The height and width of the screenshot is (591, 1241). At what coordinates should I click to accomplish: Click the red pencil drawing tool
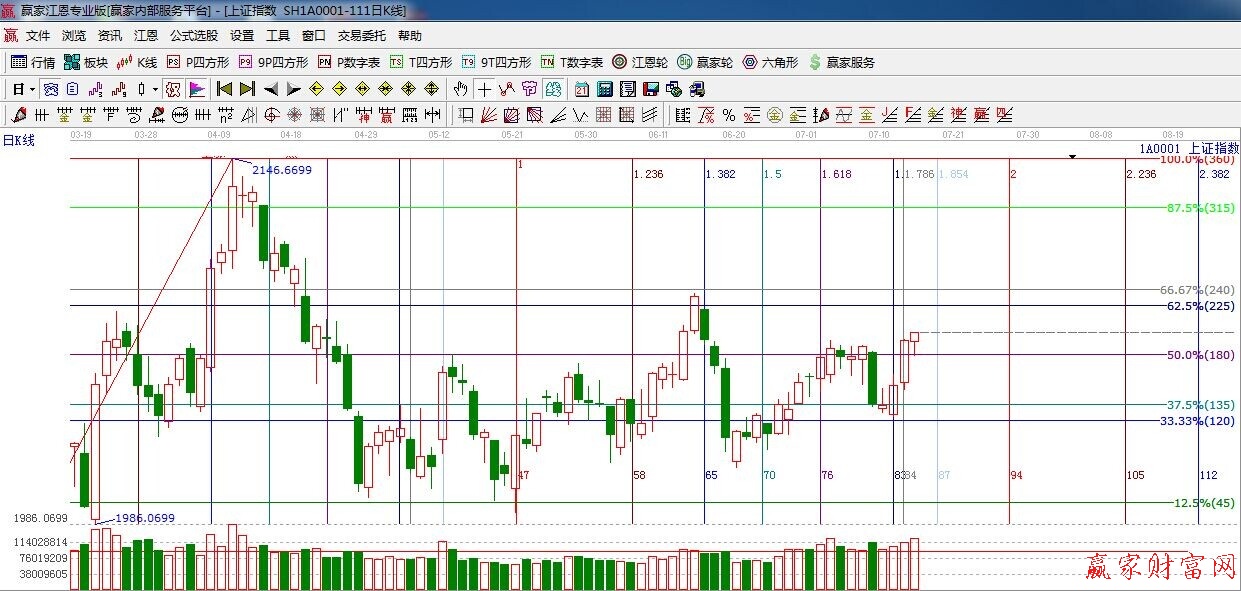[18, 115]
